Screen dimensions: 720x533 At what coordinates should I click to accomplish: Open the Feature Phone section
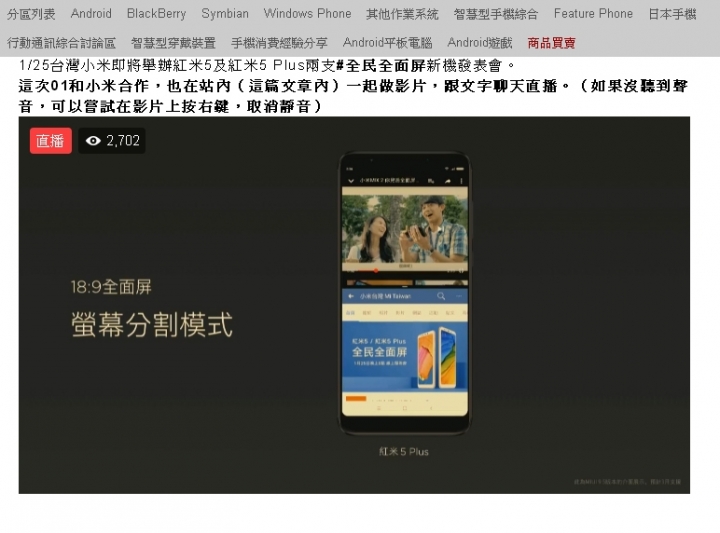click(x=593, y=14)
